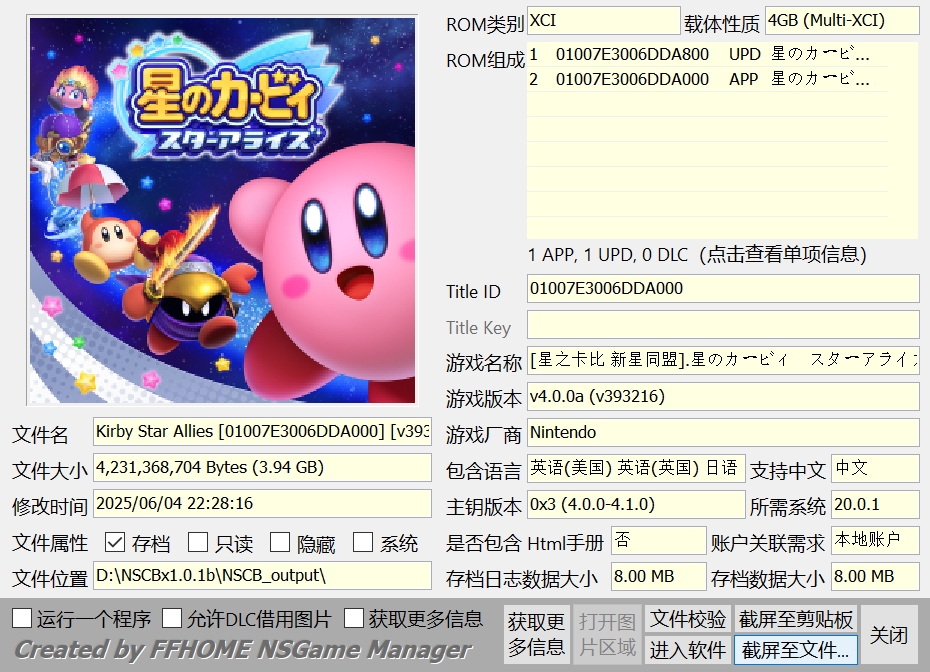Click the Title ID field
This screenshot has height=672, width=930.
click(723, 289)
